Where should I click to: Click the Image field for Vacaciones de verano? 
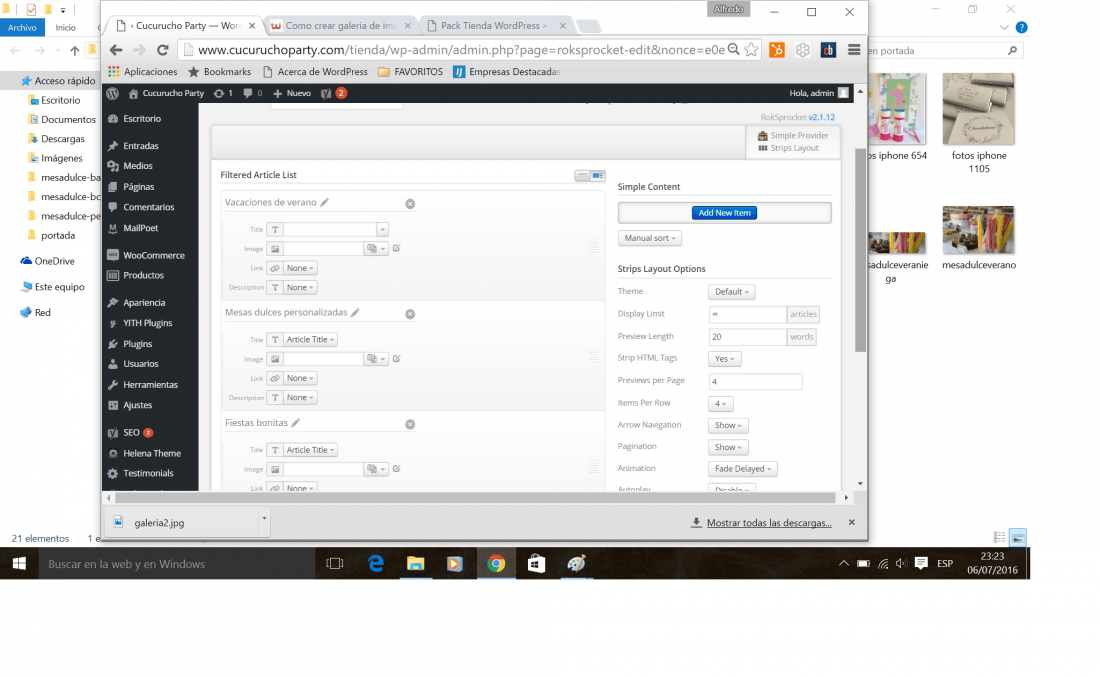tap(323, 248)
